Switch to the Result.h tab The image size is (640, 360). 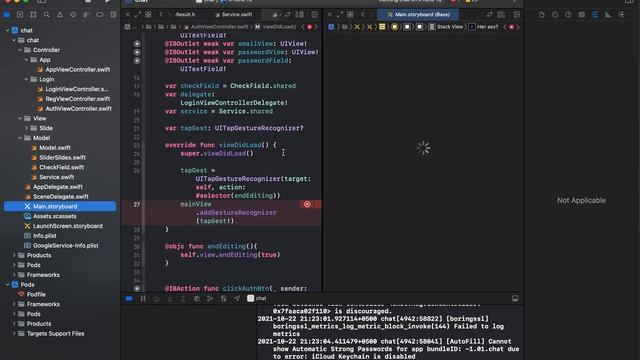[185, 15]
